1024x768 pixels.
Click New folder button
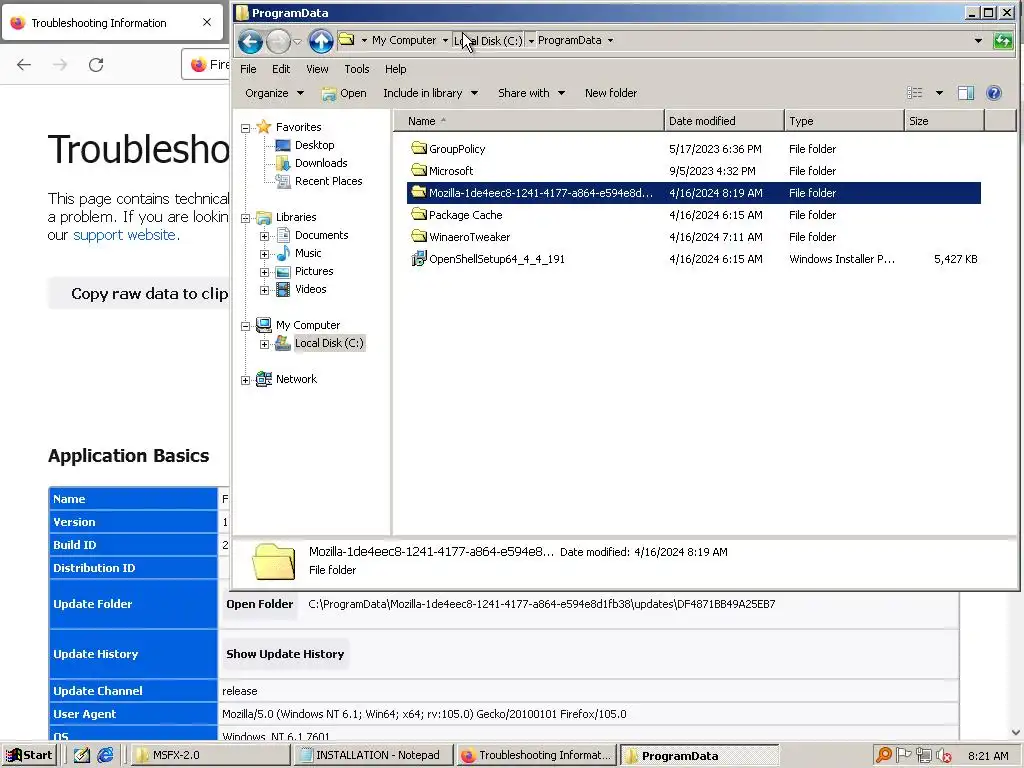click(x=611, y=93)
